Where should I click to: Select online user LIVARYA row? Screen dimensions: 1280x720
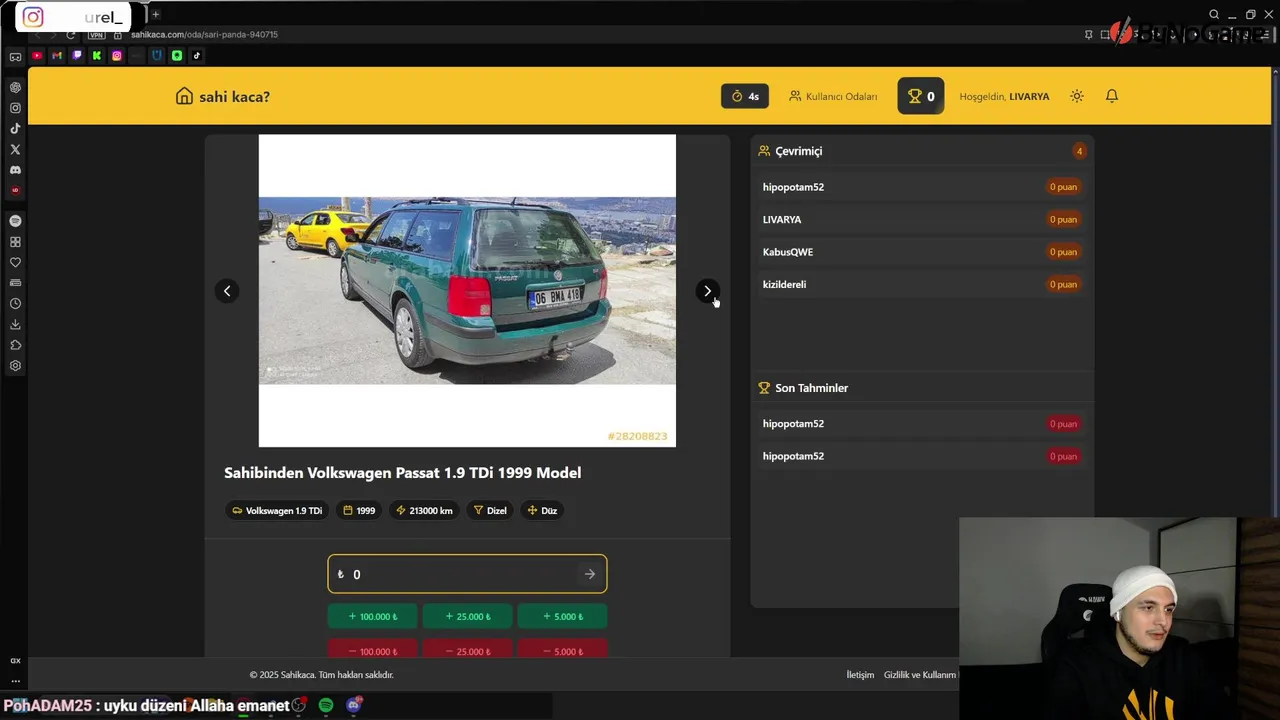(x=921, y=219)
